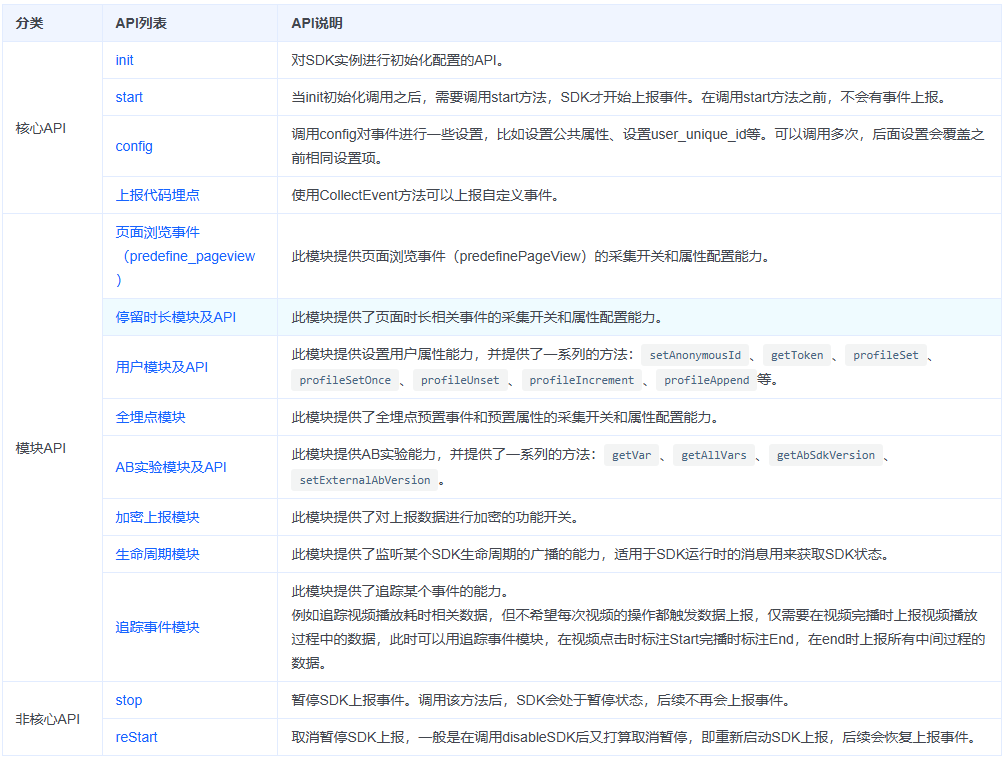Image resolution: width=1007 pixels, height=761 pixels.
Task: Click the 生命周期模块 description about SDK生命周期的广播
Action: [590, 555]
